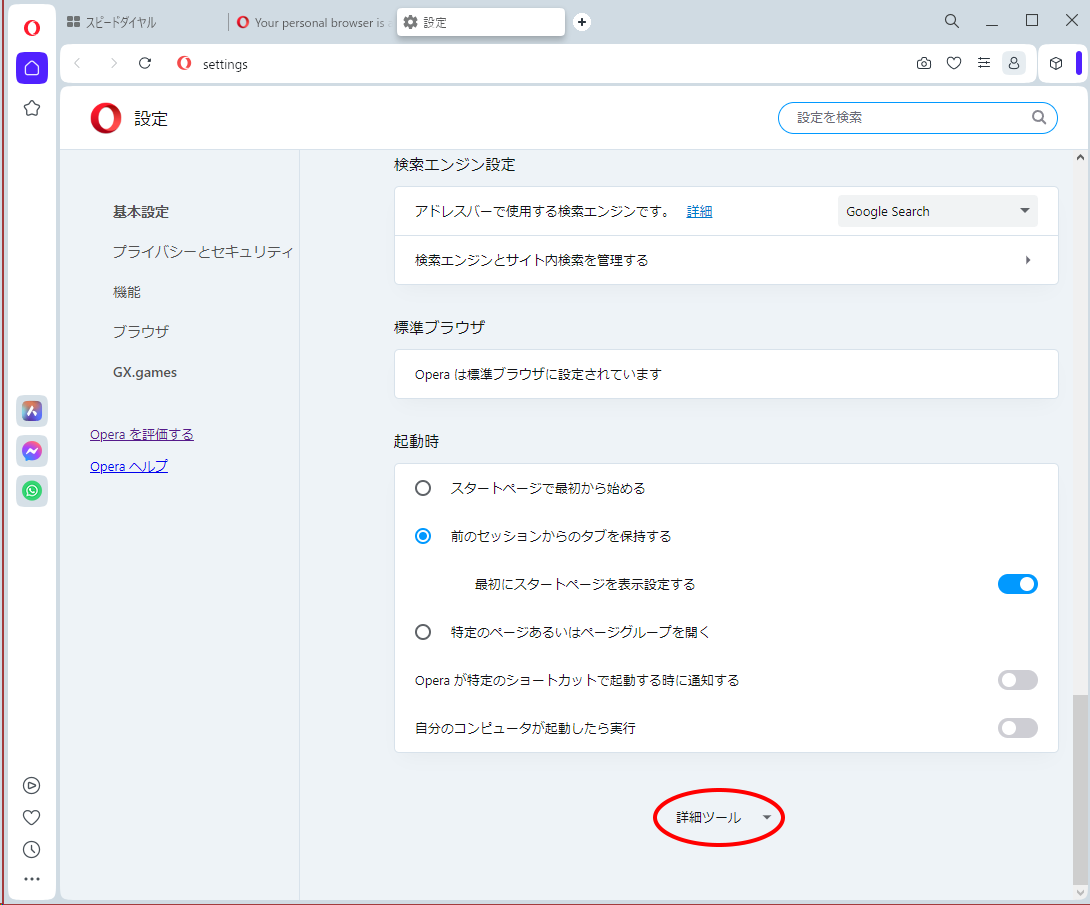1090x905 pixels.
Task: Expand 検索エンジンとサイト内検索を管理する row
Action: click(x=726, y=260)
